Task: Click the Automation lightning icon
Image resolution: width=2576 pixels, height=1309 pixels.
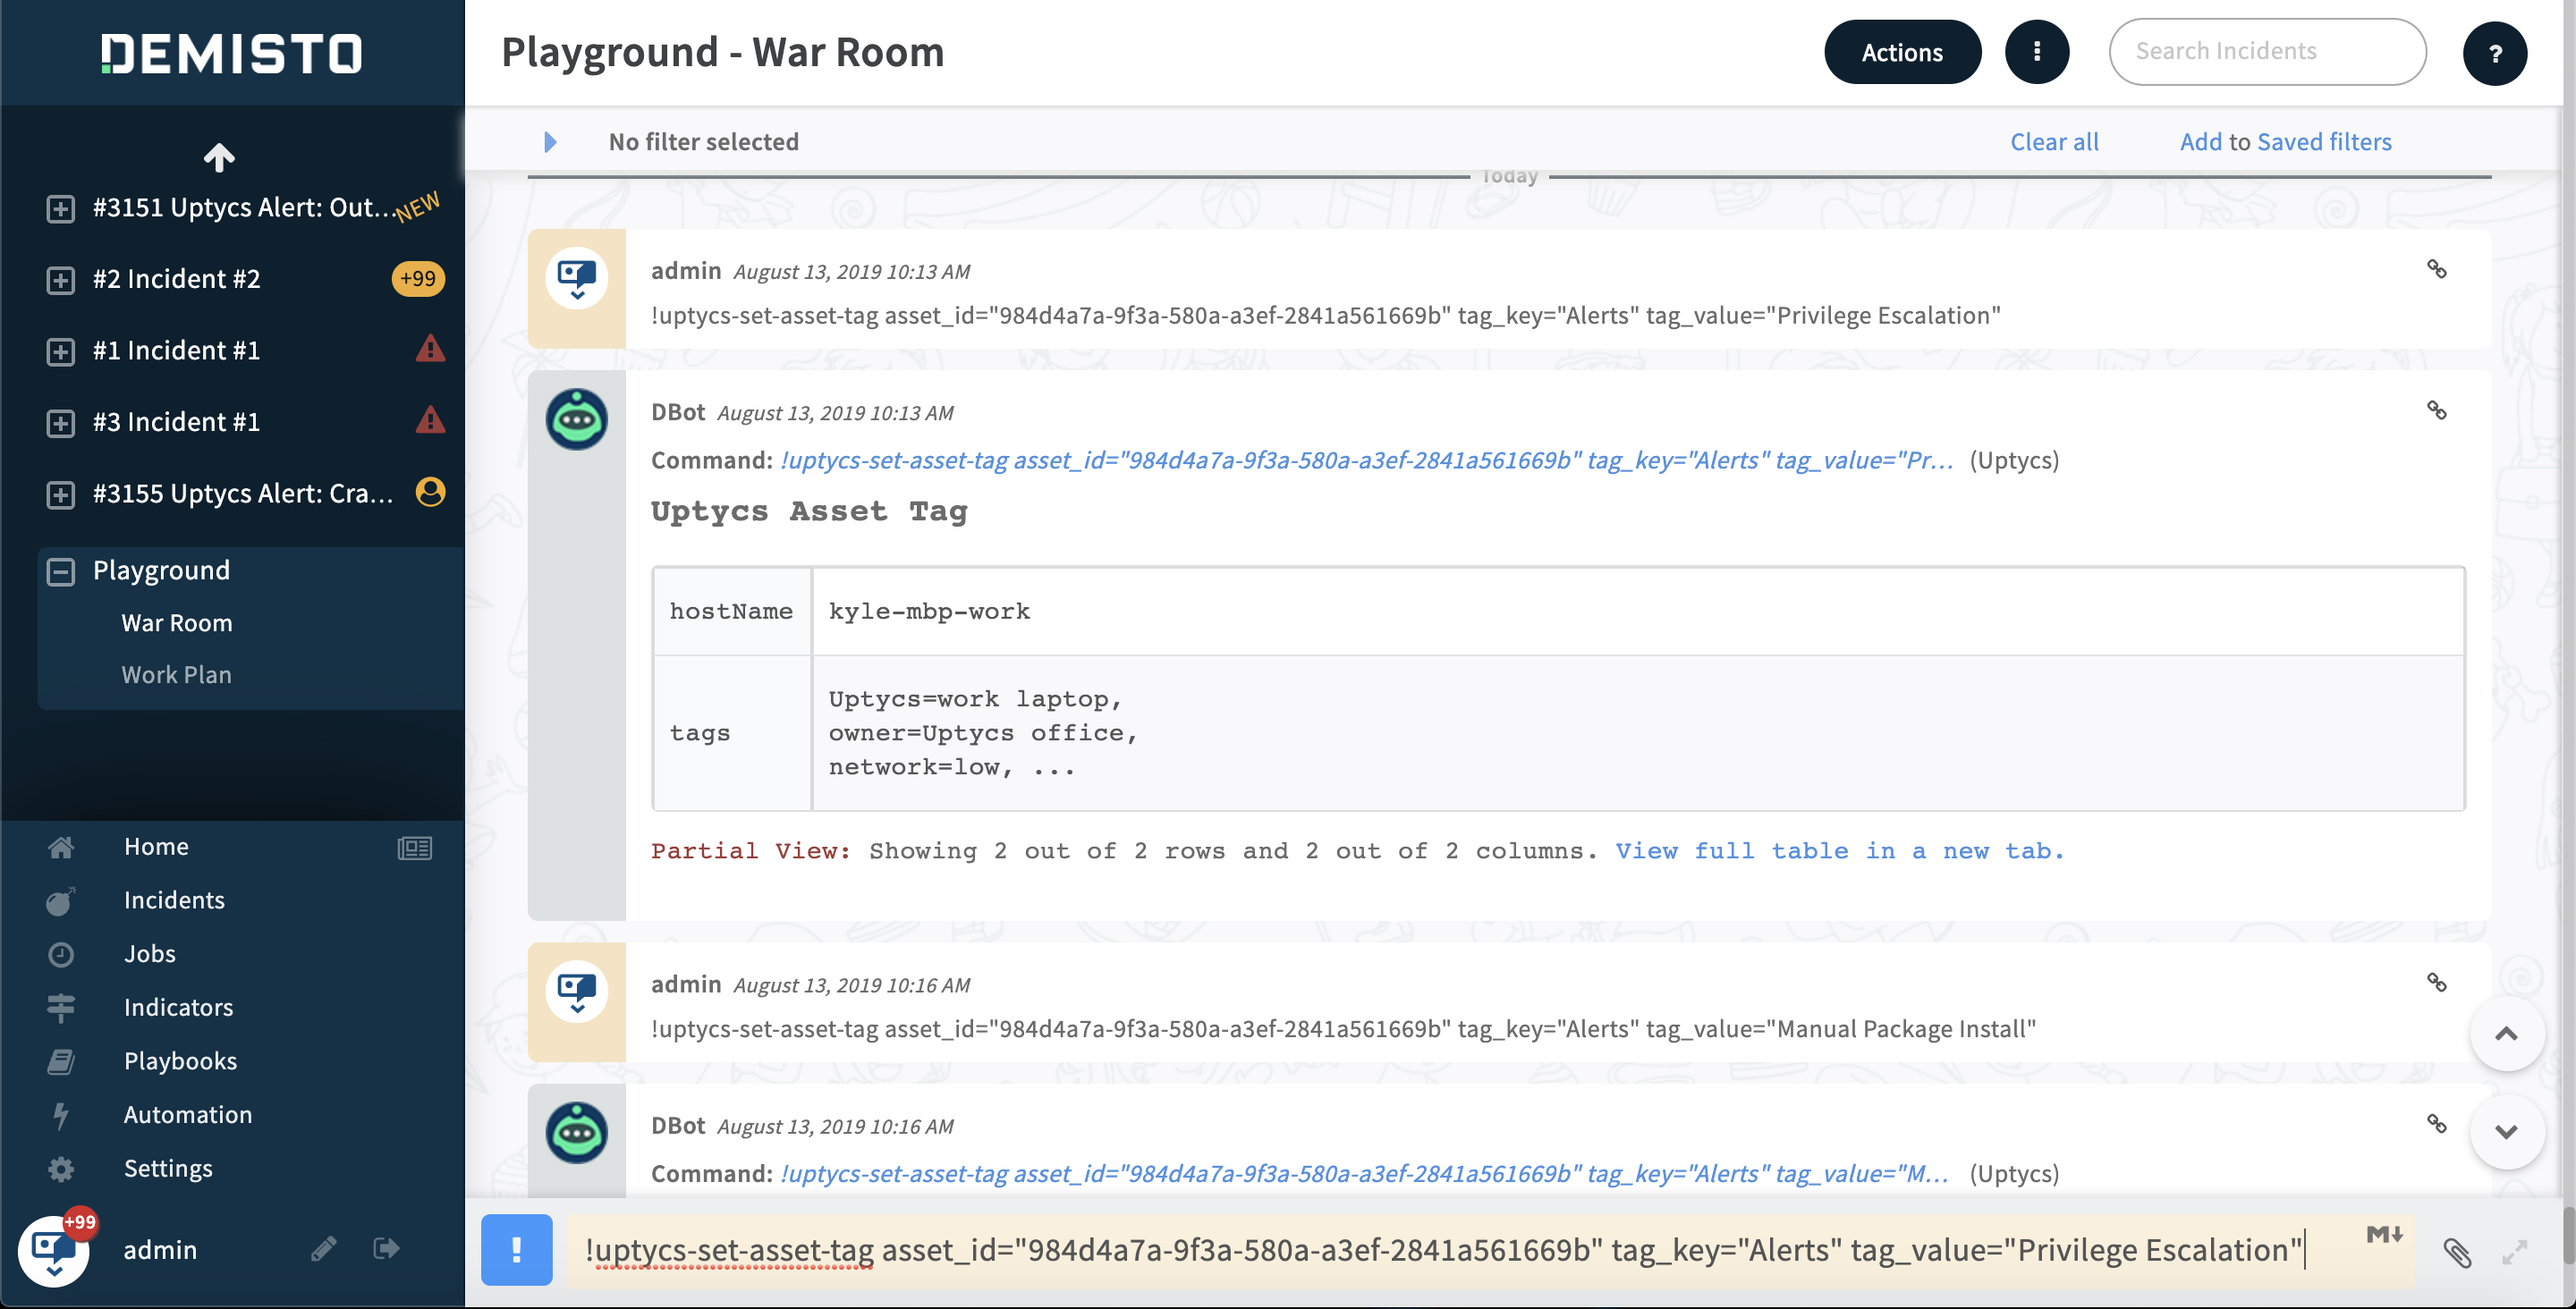Action: 61,1115
